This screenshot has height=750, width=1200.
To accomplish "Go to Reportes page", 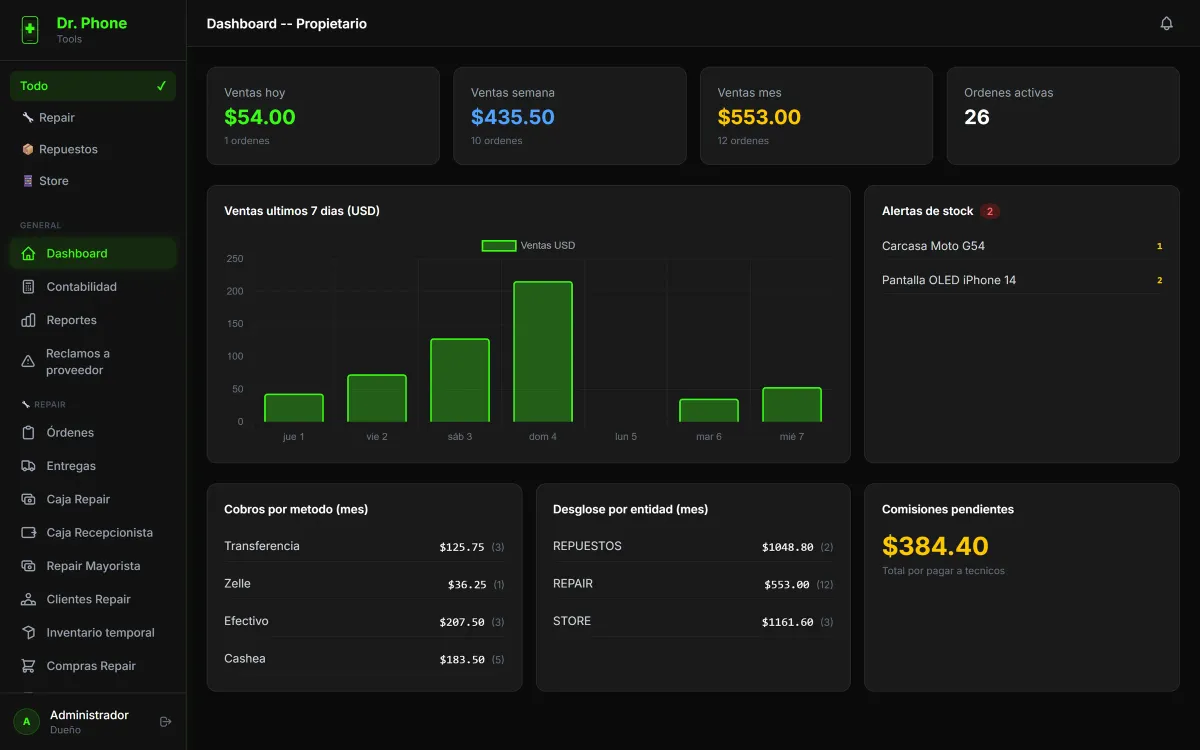I will point(93,320).
